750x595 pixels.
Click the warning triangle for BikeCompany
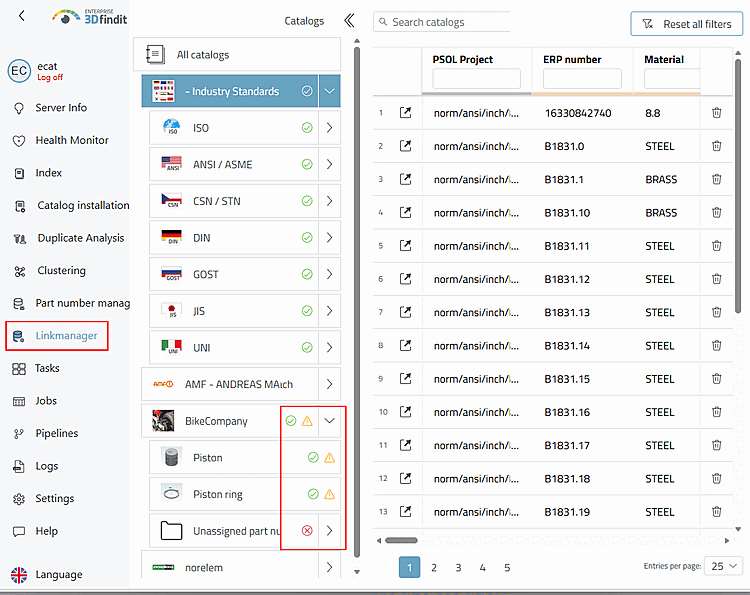(x=307, y=421)
